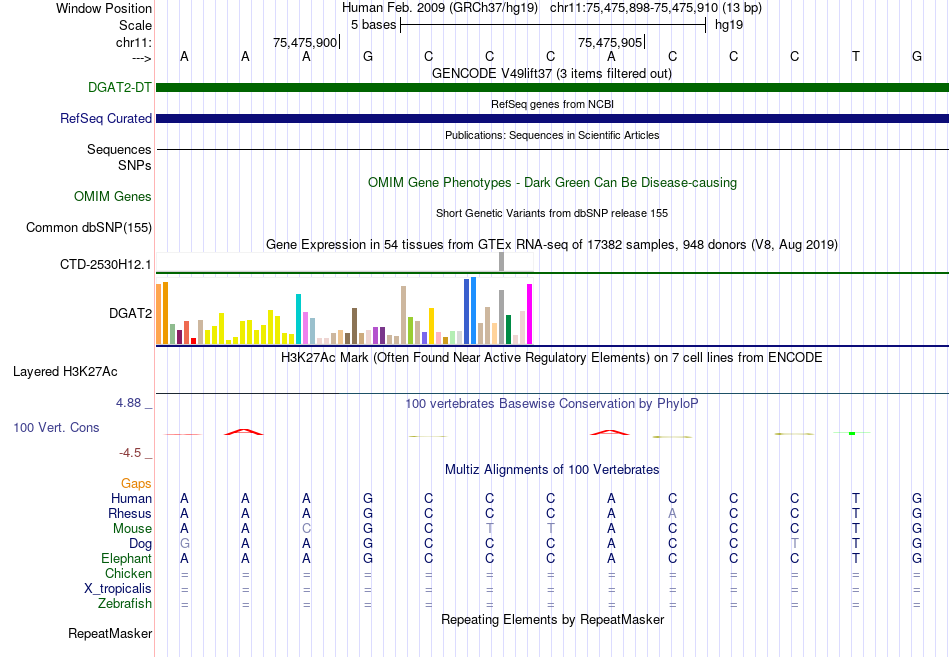Click the orange Gaps label
Screen dimensions: 950x657
136,483
